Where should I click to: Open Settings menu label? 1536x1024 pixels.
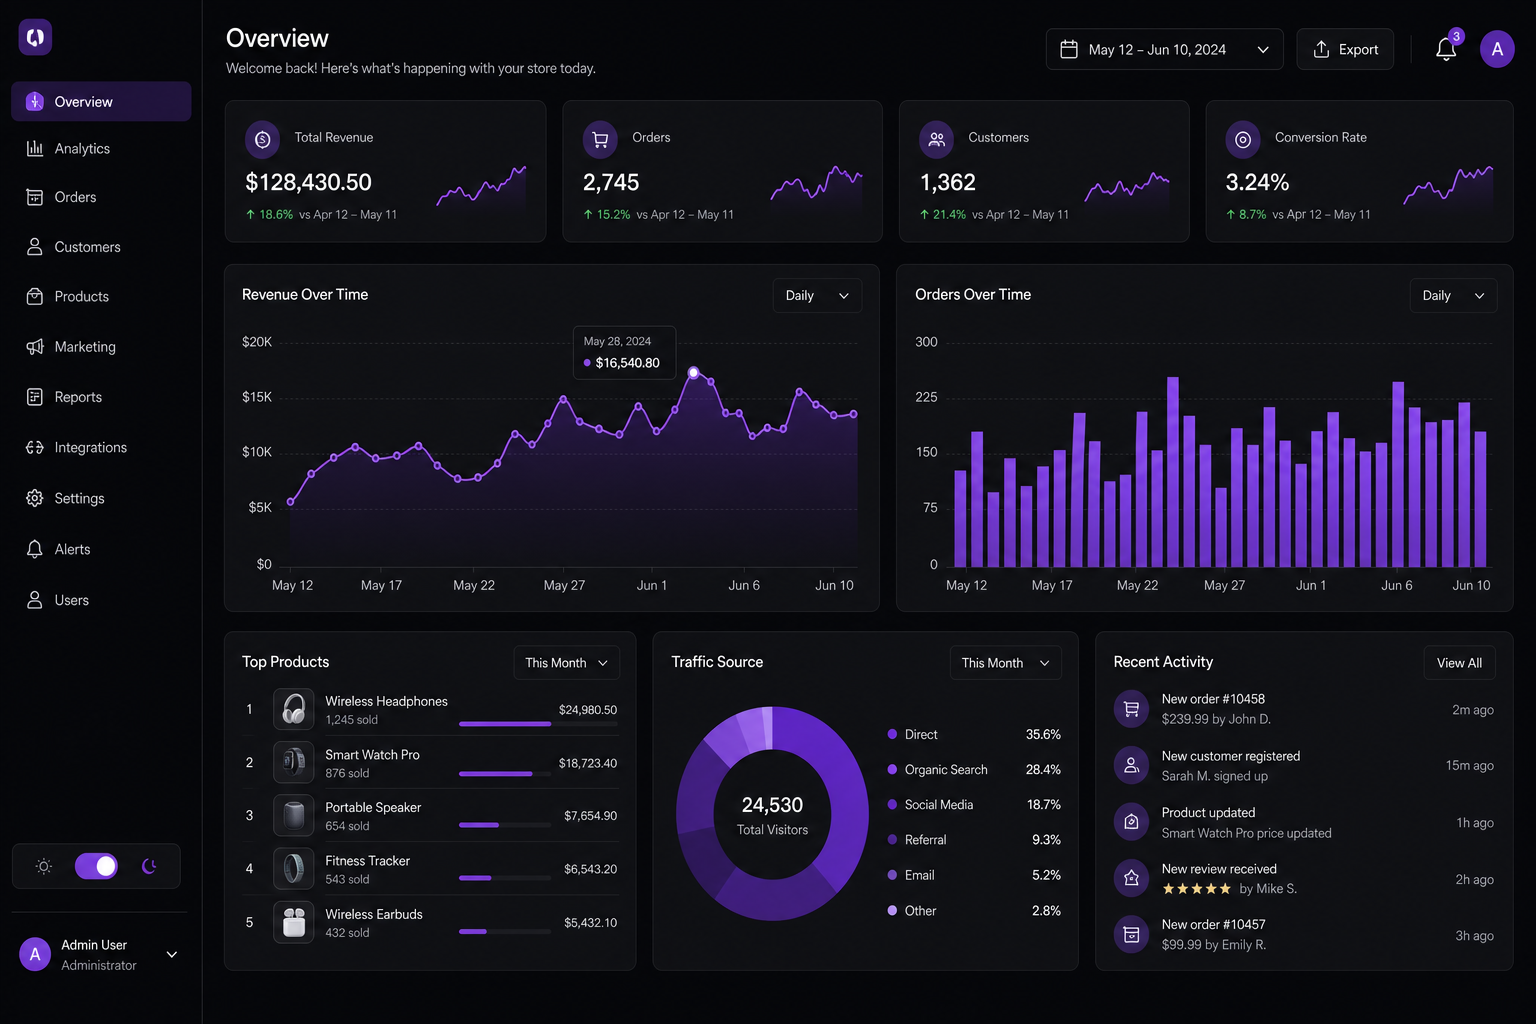click(79, 498)
